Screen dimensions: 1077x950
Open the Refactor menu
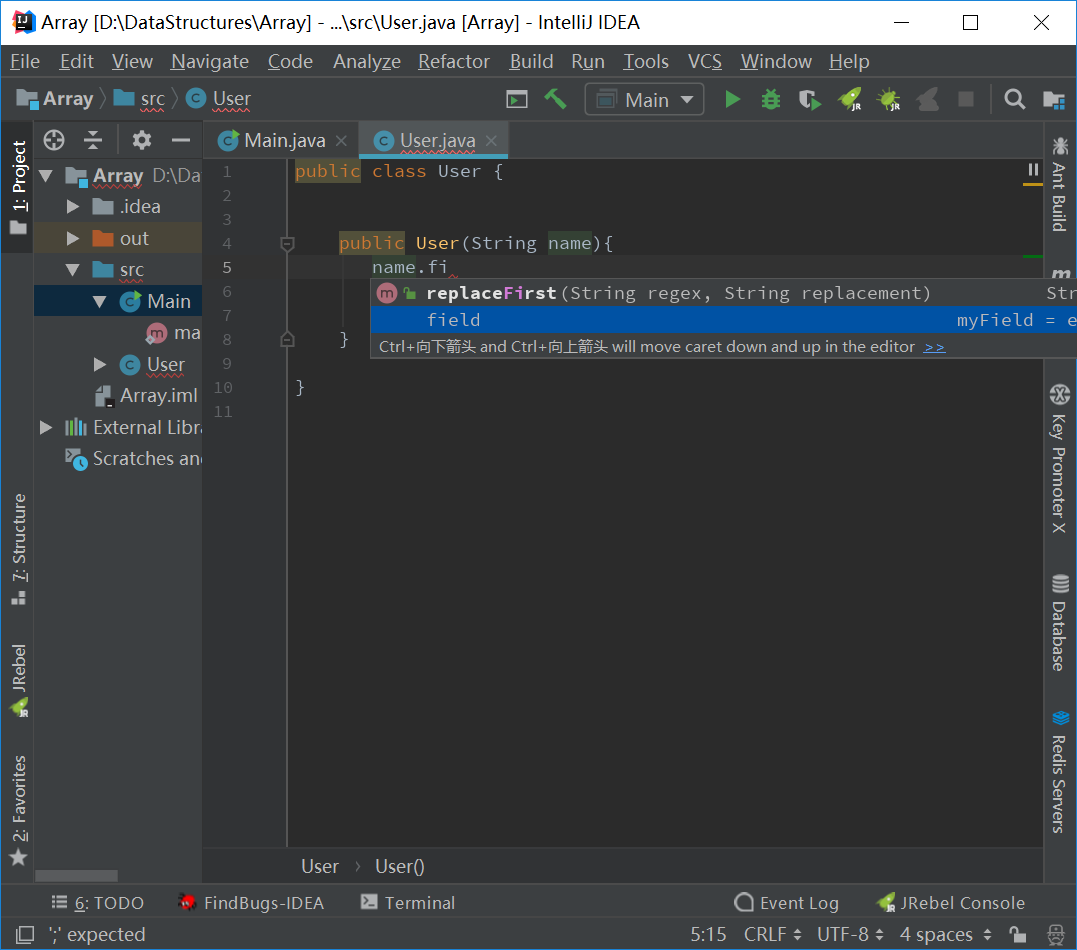tap(454, 61)
